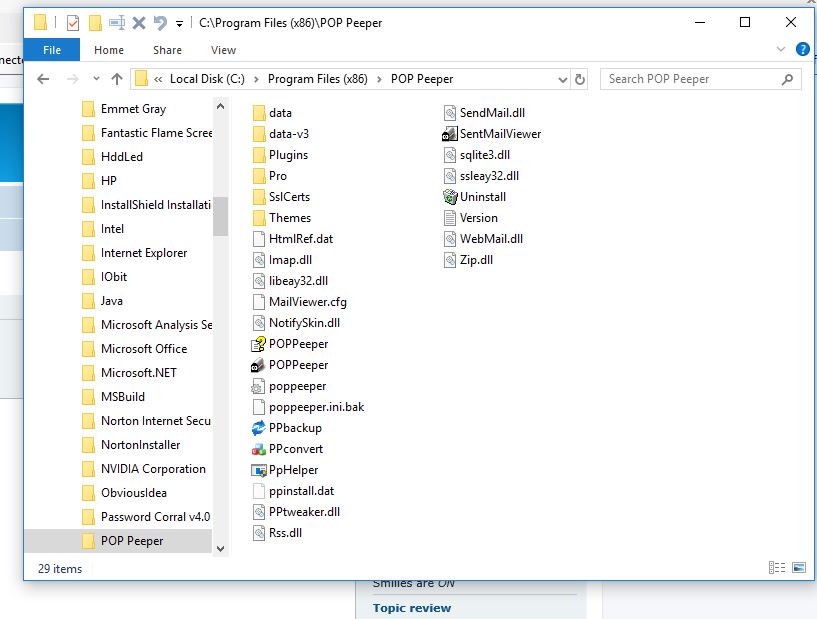Open the data-v3 folder icon
817x619 pixels.
tap(258, 134)
